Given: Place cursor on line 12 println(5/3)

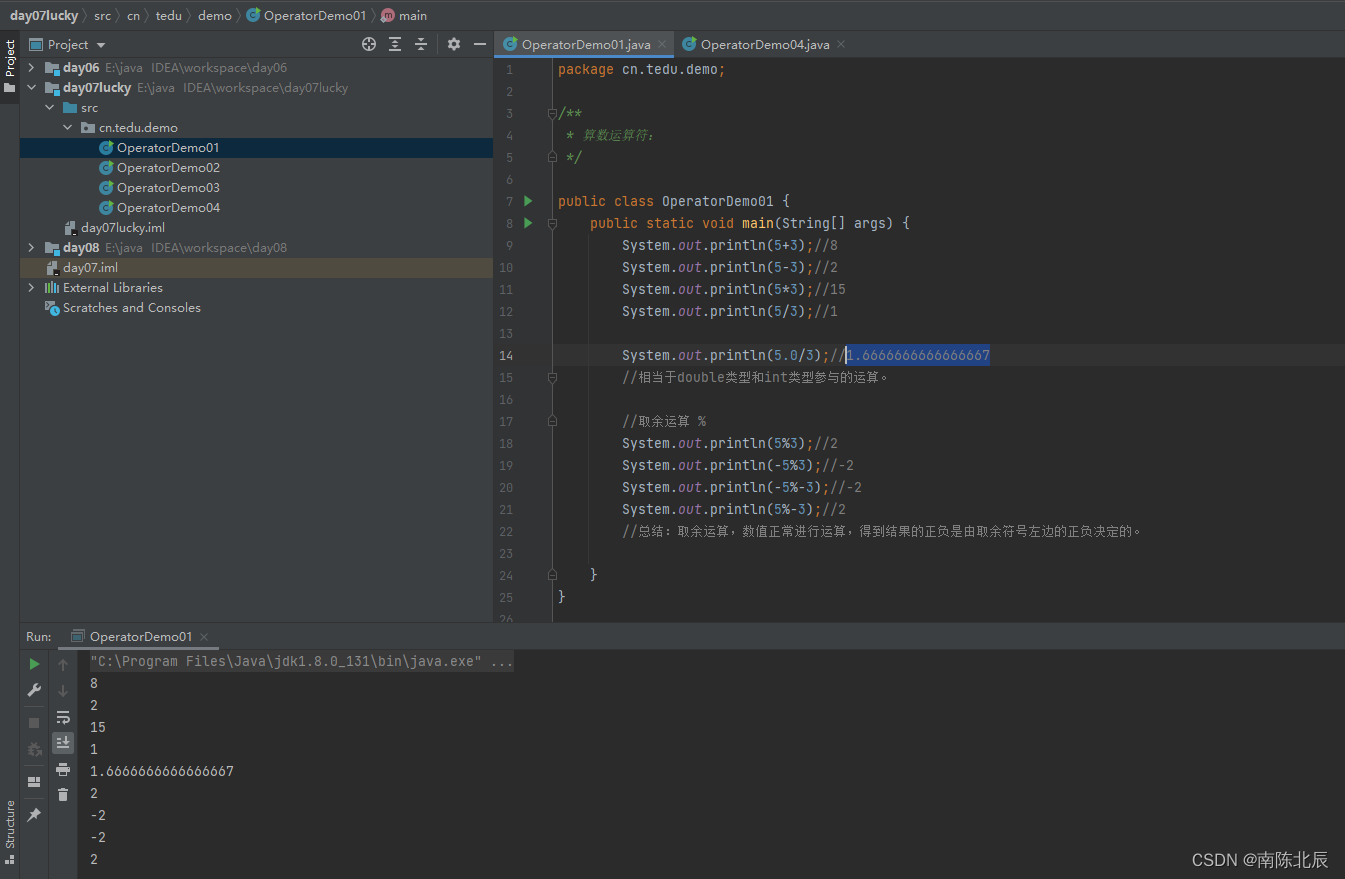Looking at the screenshot, I should (729, 312).
